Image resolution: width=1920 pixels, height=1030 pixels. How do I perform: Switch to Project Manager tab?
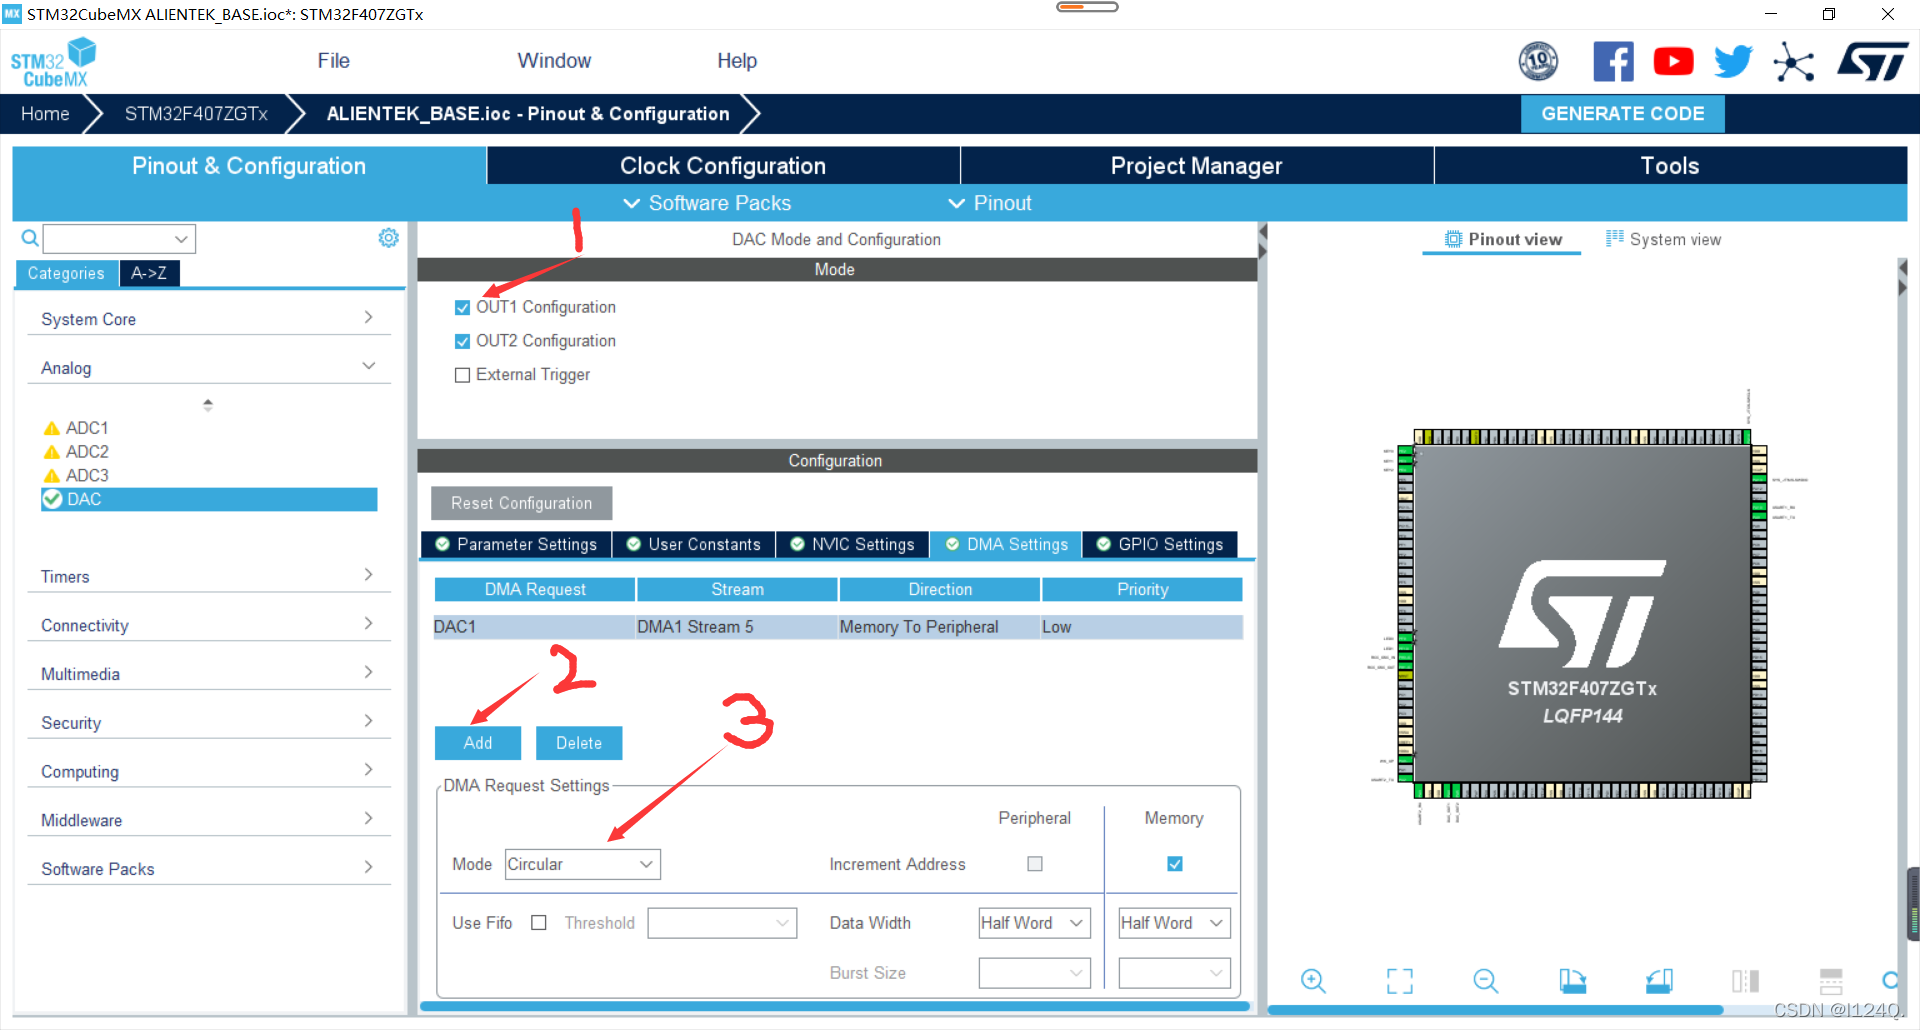point(1196,166)
